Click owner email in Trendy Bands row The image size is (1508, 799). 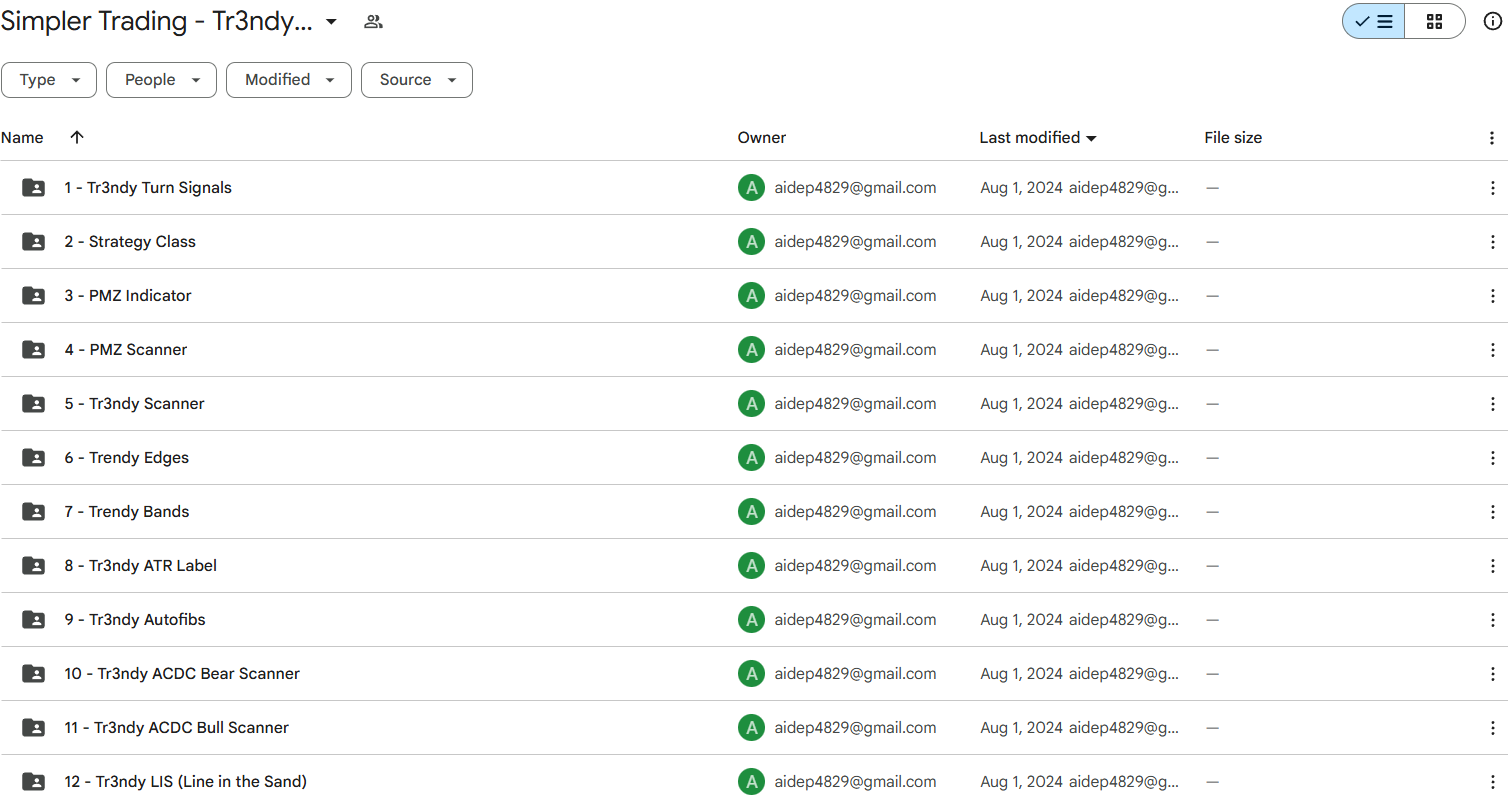(855, 512)
